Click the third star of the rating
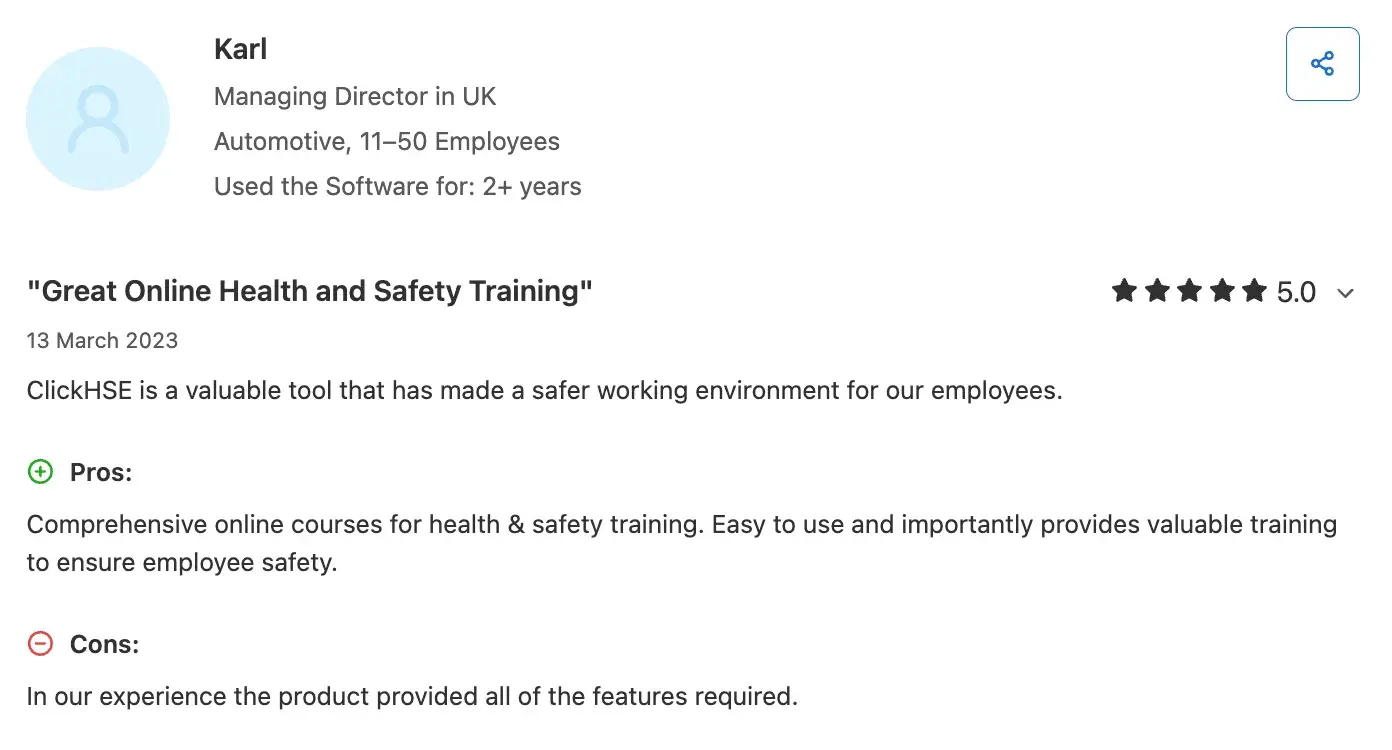Image resolution: width=1392 pixels, height=750 pixels. [1189, 292]
